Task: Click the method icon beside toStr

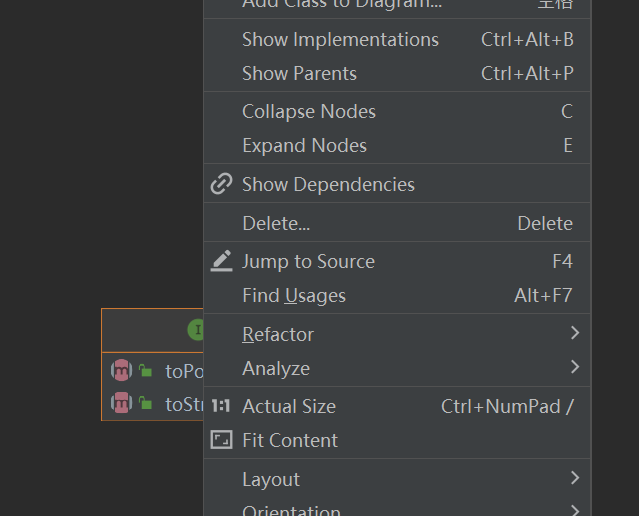Action: pos(121,403)
